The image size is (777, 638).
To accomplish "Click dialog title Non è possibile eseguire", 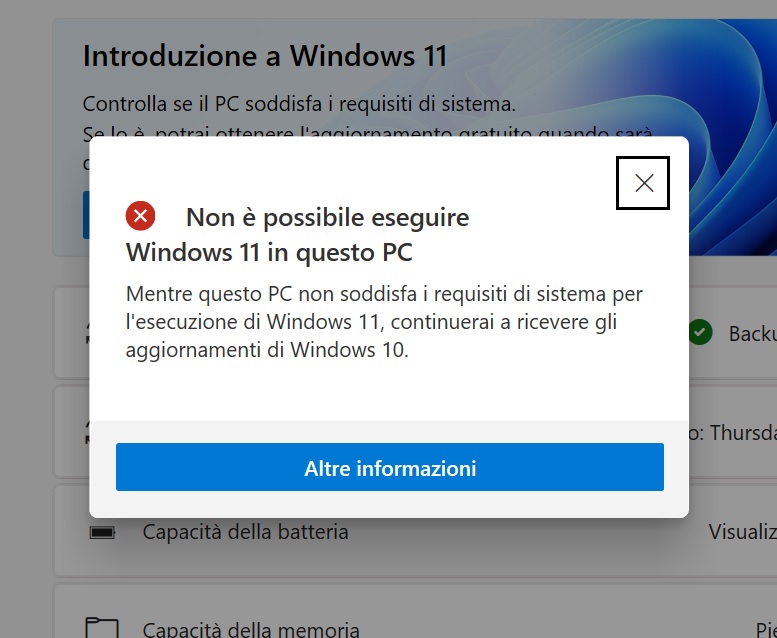I will pyautogui.click(x=328, y=217).
